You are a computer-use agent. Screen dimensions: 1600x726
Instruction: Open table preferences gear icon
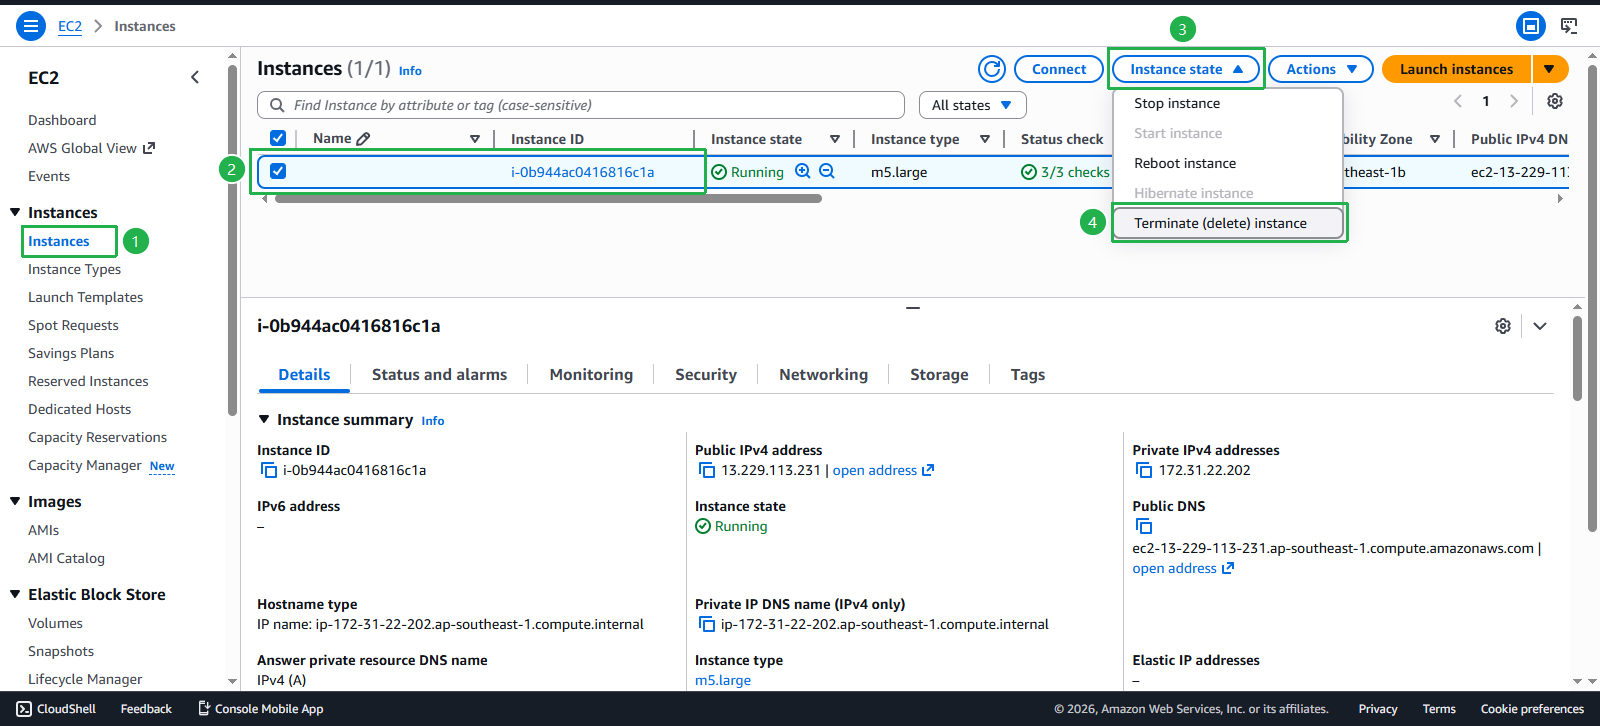pyautogui.click(x=1555, y=101)
